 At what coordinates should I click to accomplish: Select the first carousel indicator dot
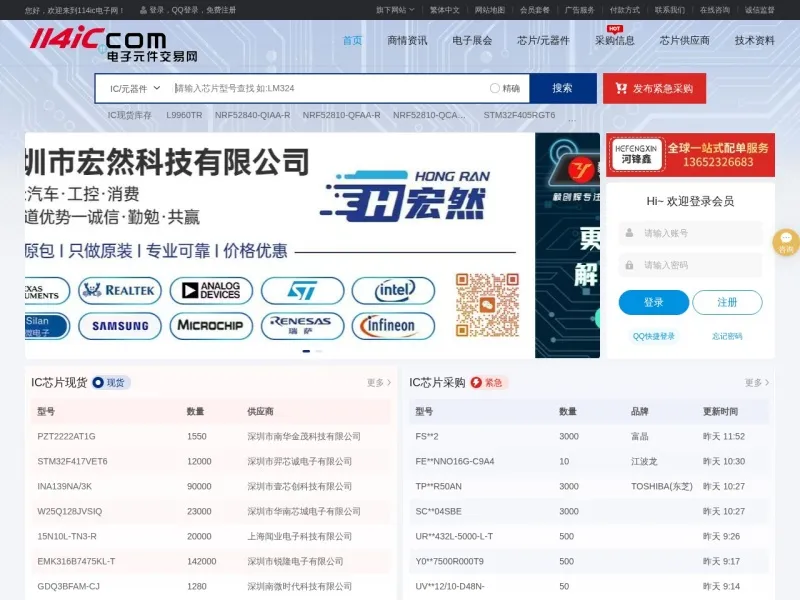point(306,351)
